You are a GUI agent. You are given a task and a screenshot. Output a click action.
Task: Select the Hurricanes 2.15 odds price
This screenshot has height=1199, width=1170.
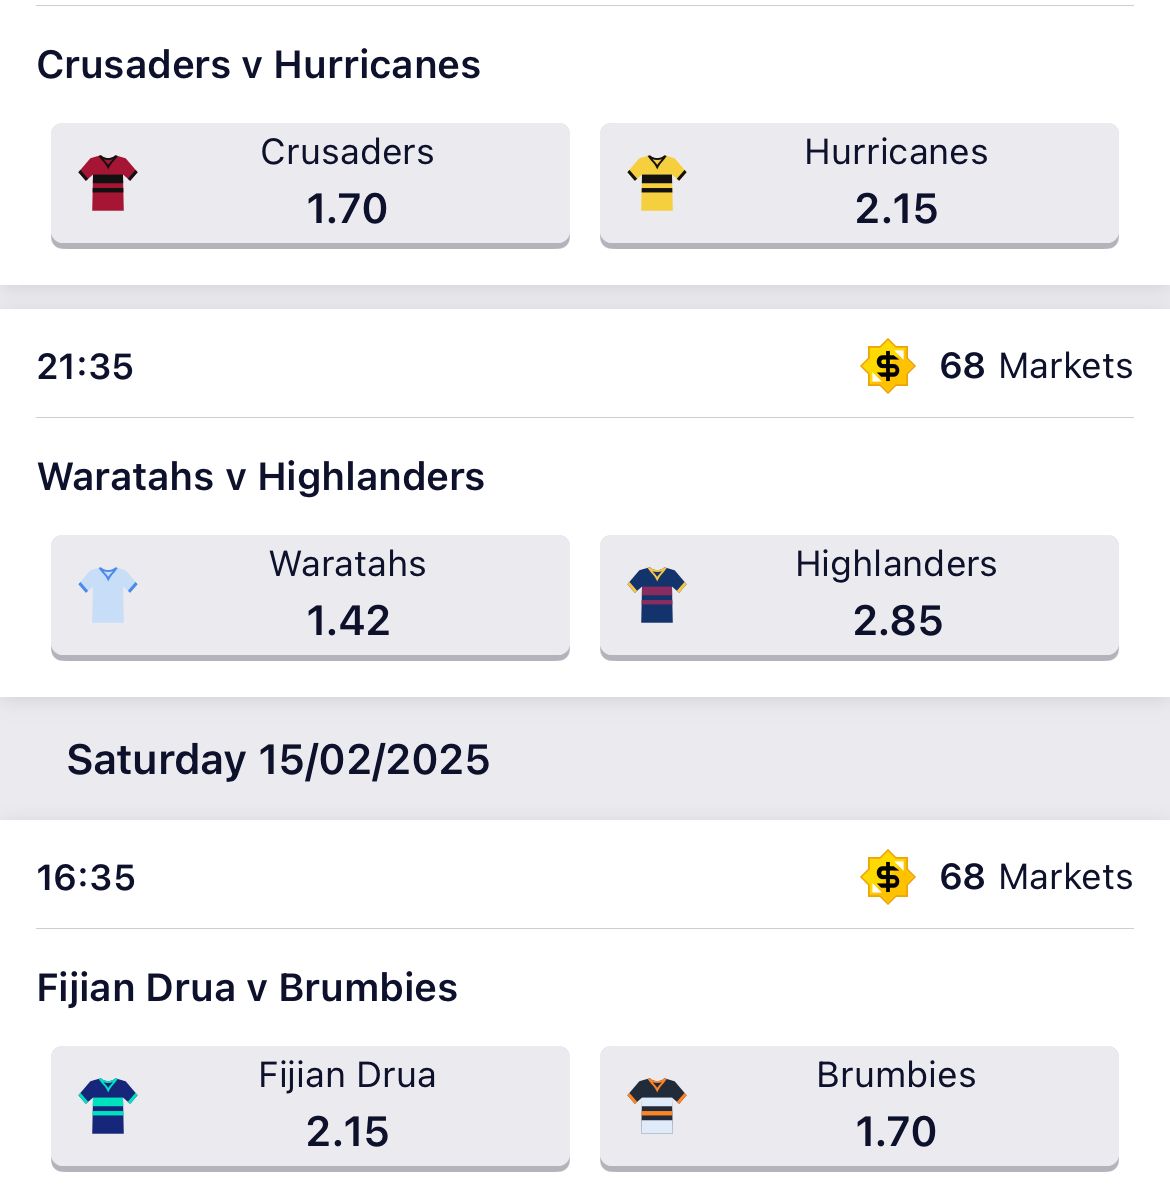pyautogui.click(x=895, y=184)
